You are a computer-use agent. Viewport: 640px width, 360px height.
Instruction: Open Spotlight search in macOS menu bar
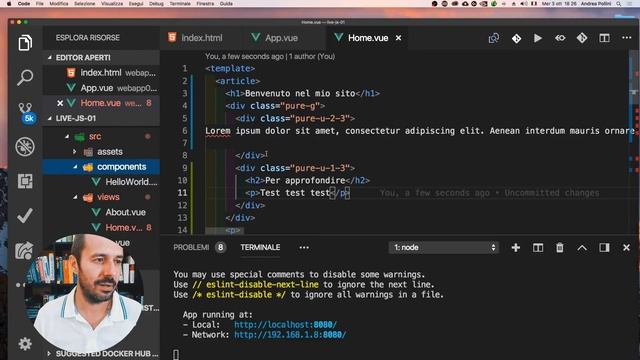[x=619, y=4]
